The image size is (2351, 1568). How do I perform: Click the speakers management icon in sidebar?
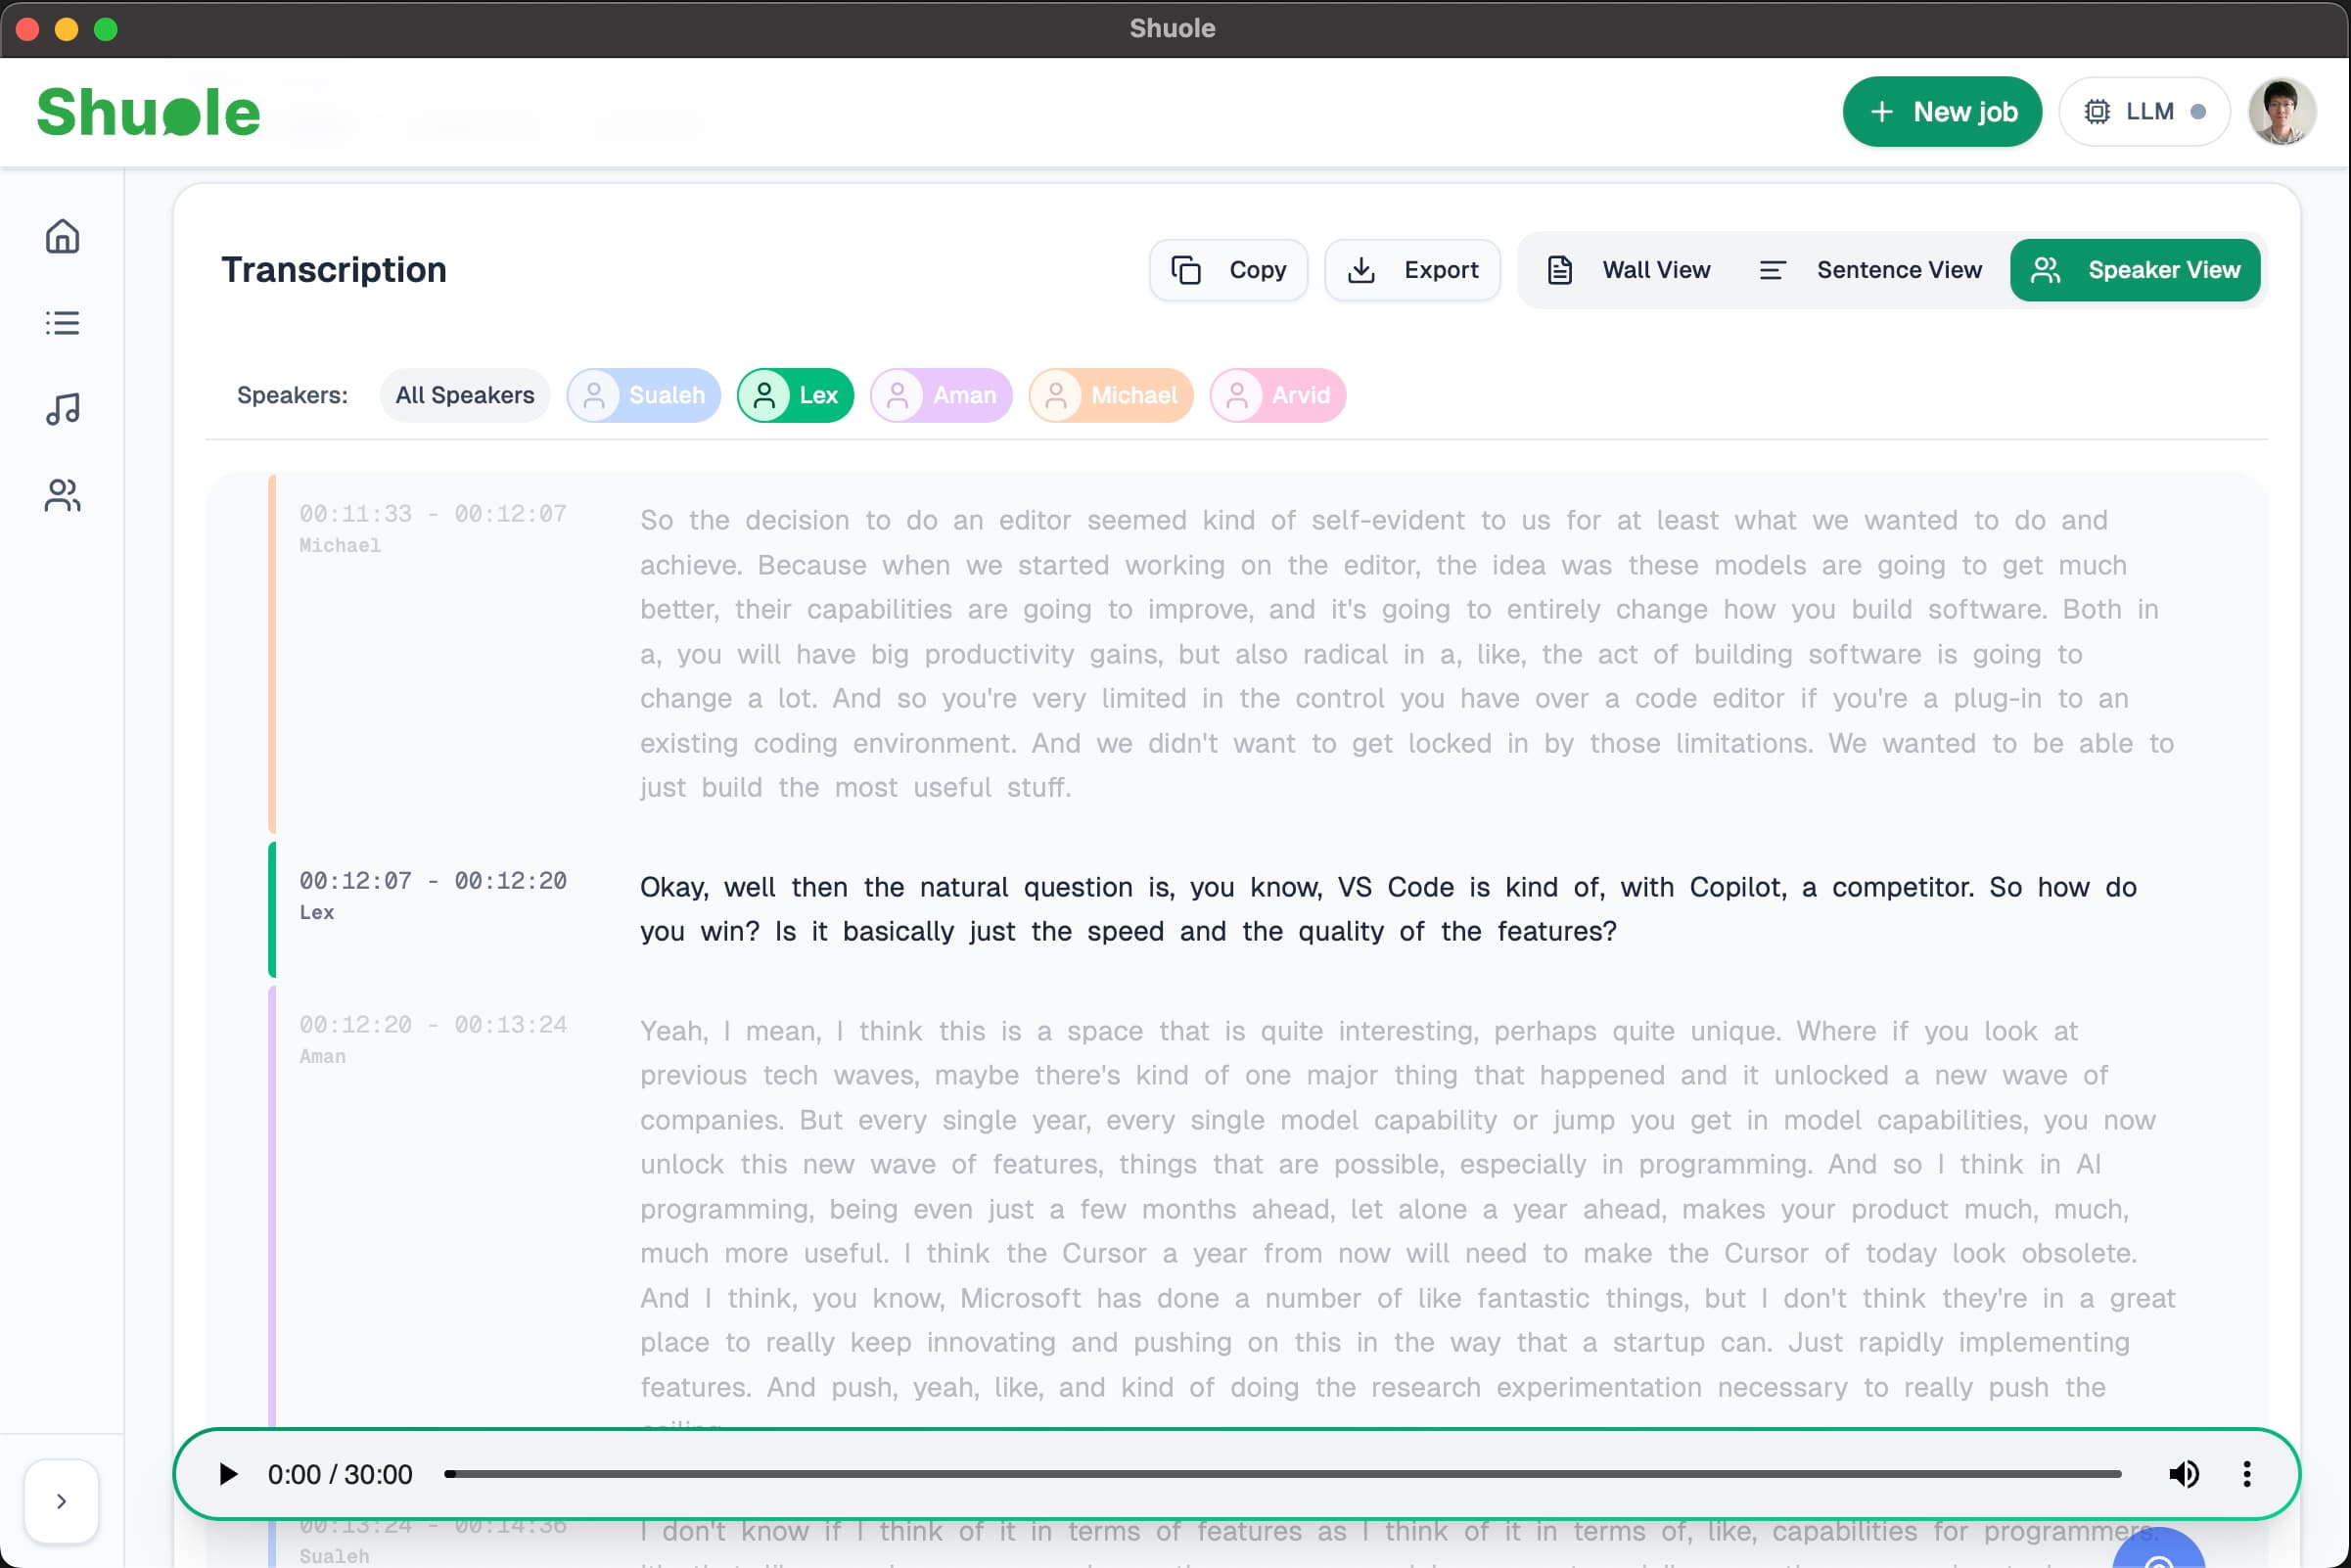tap(62, 496)
